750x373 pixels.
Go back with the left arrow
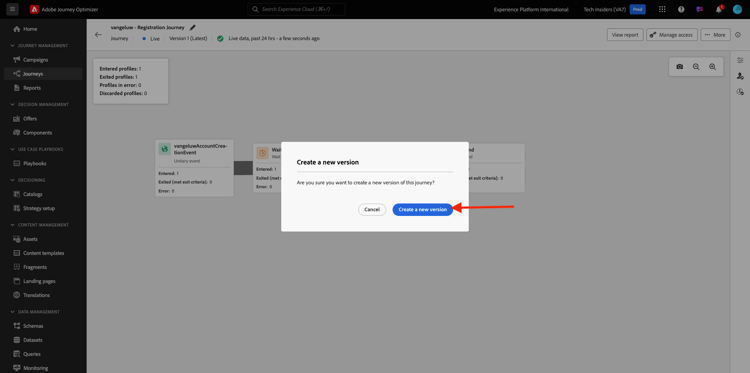tap(98, 34)
